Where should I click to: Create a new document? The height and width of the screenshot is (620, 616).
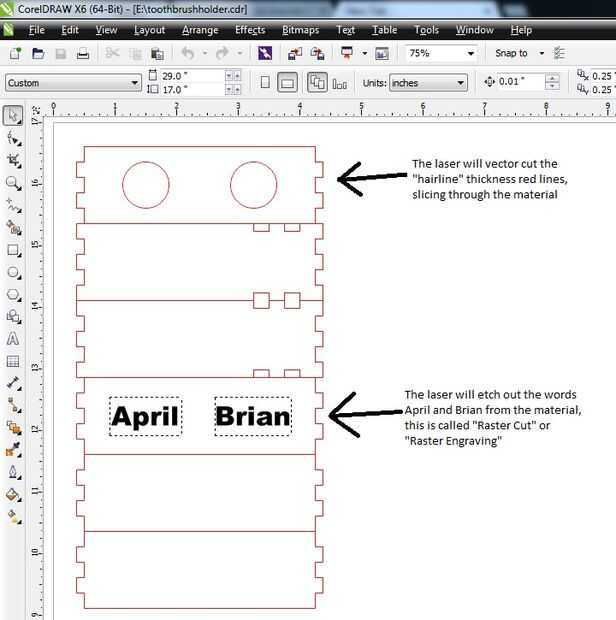[x=15, y=53]
